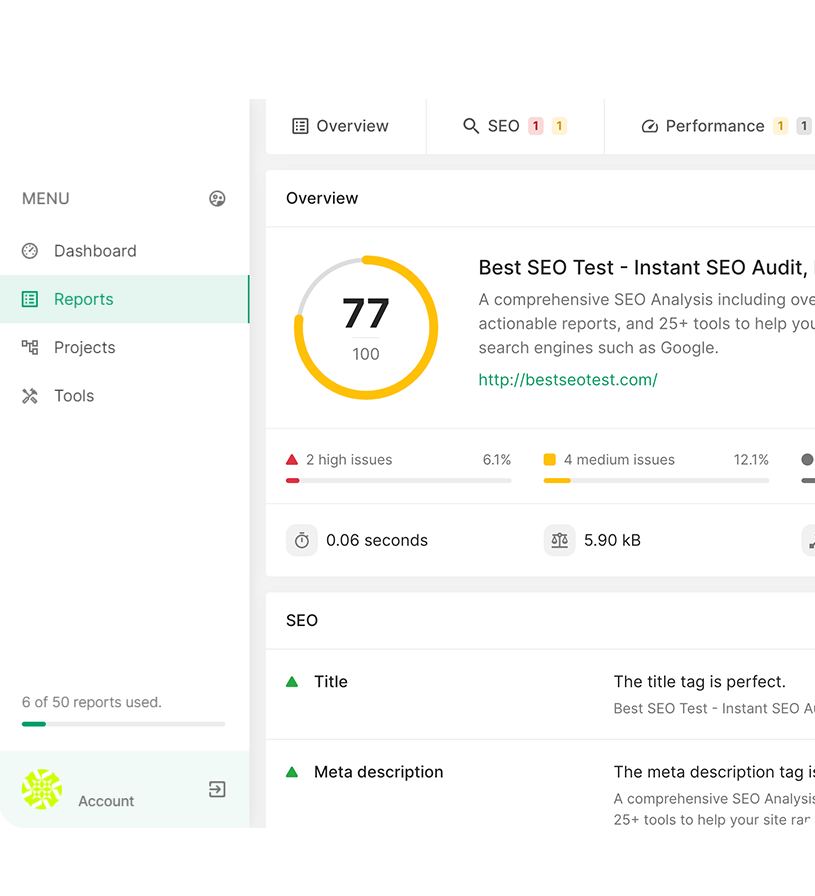Open the http://bestseotest.com/ link
815x896 pixels.
(568, 379)
